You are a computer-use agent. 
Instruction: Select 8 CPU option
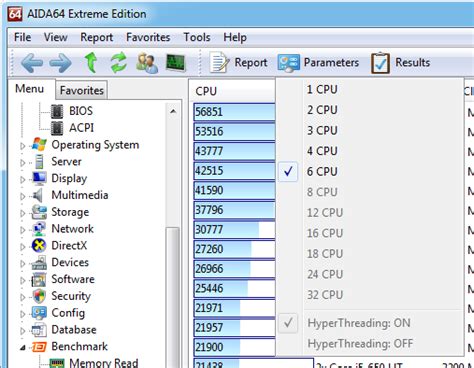click(370, 192)
